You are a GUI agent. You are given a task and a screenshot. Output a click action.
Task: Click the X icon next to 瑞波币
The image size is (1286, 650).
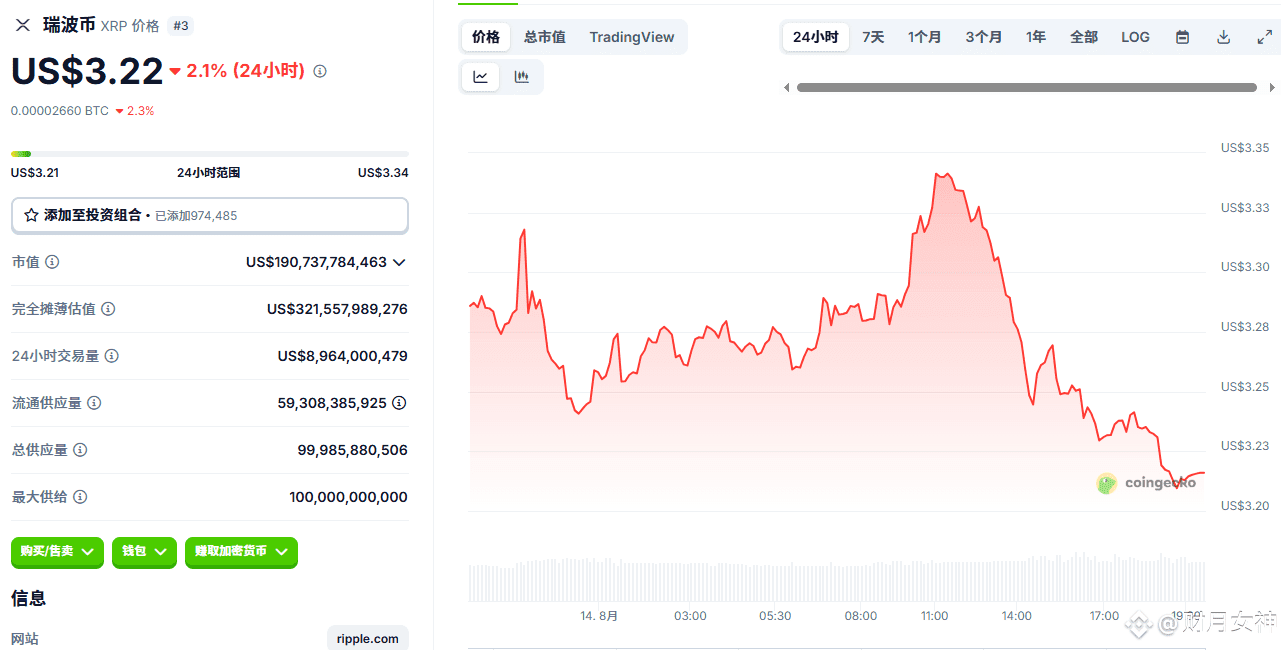(22, 24)
